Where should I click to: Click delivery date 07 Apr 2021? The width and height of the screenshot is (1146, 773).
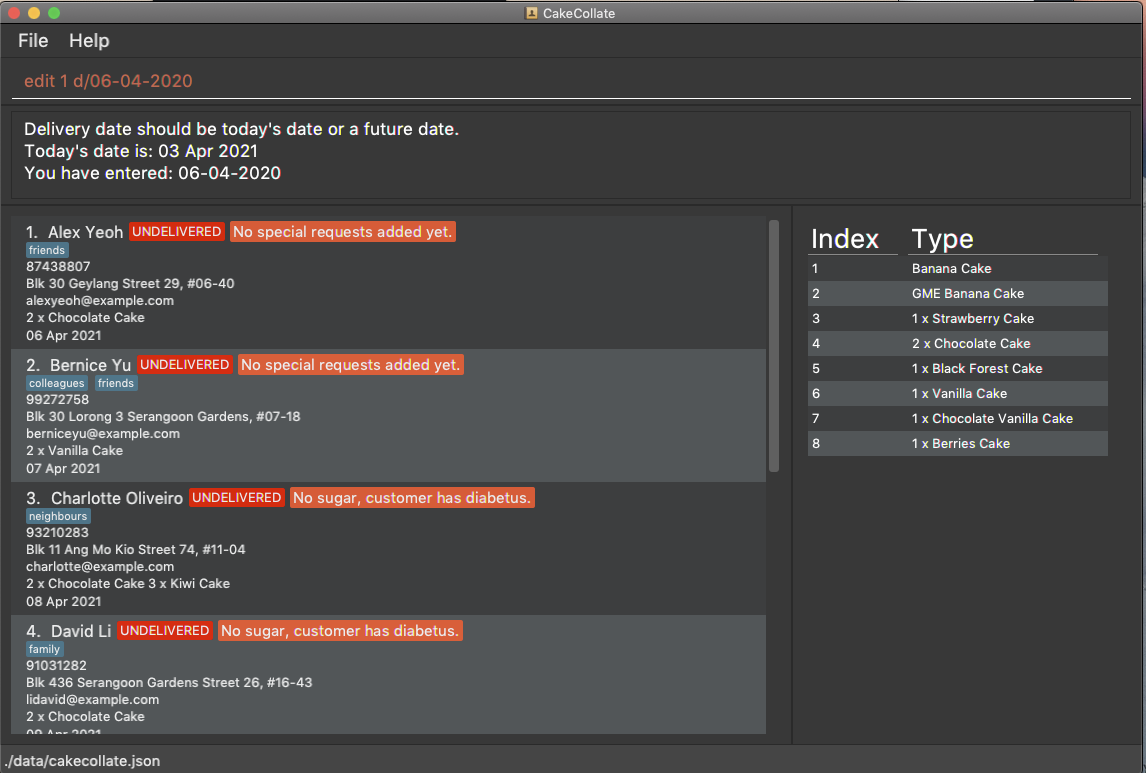point(64,468)
